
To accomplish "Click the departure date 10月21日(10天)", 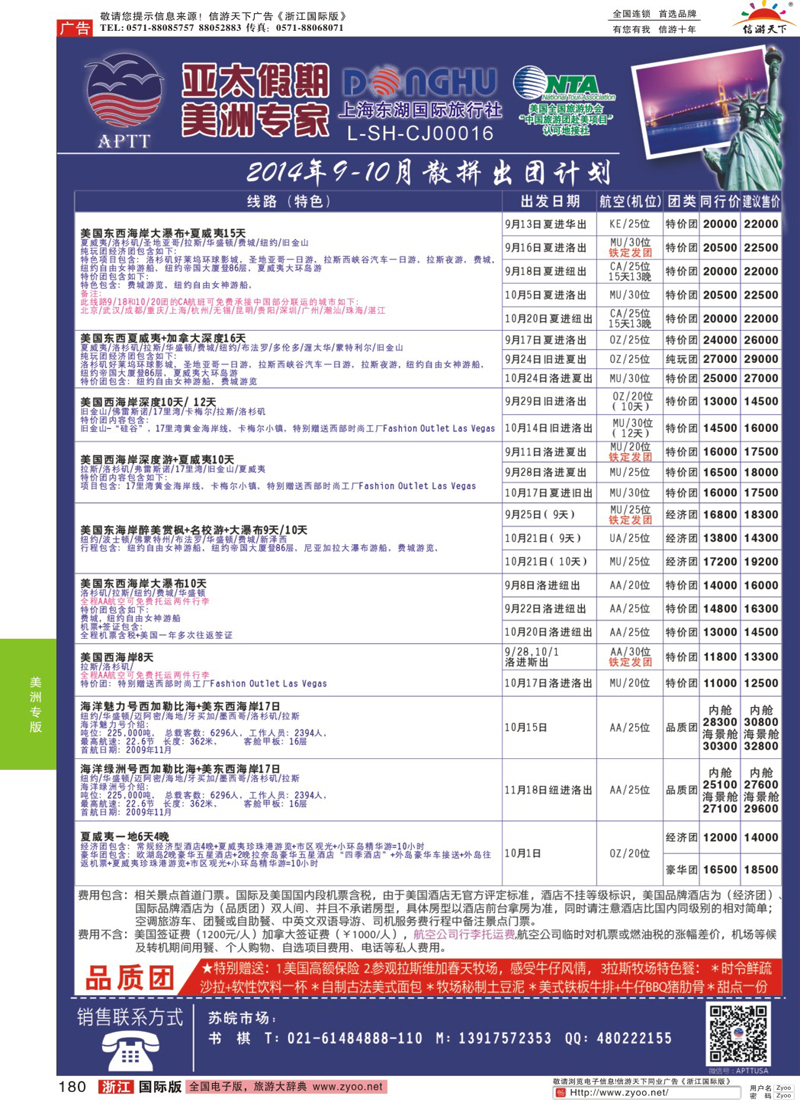I will 545,561.
